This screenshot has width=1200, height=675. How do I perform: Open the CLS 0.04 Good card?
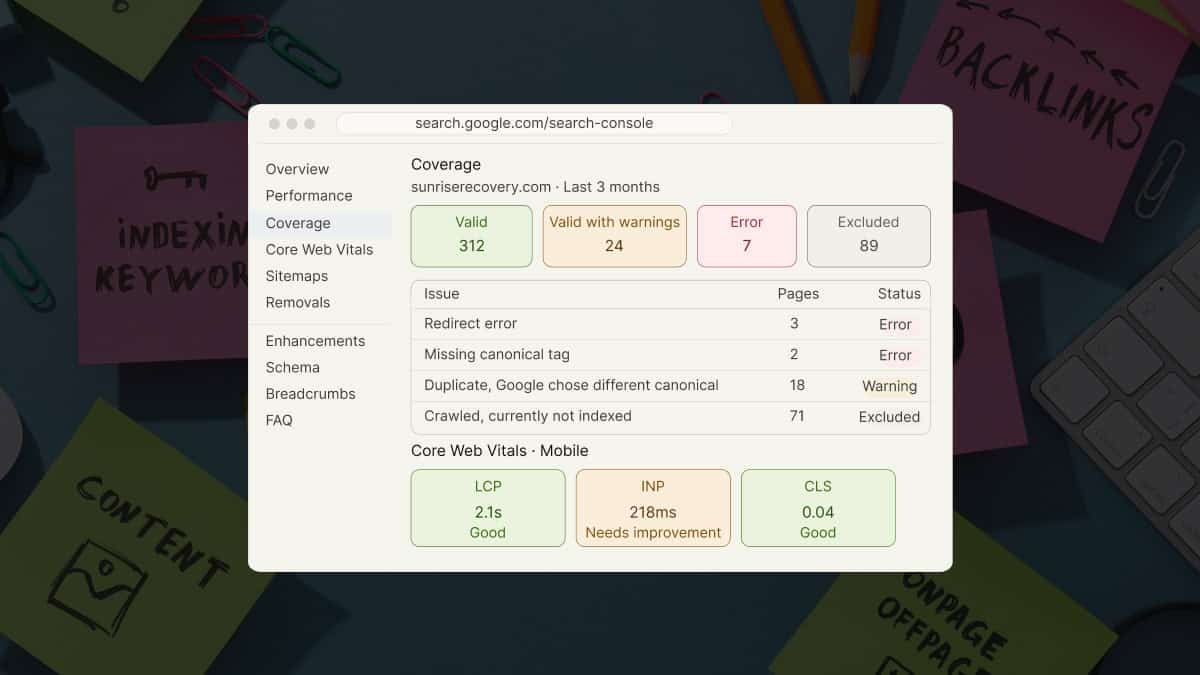click(818, 508)
